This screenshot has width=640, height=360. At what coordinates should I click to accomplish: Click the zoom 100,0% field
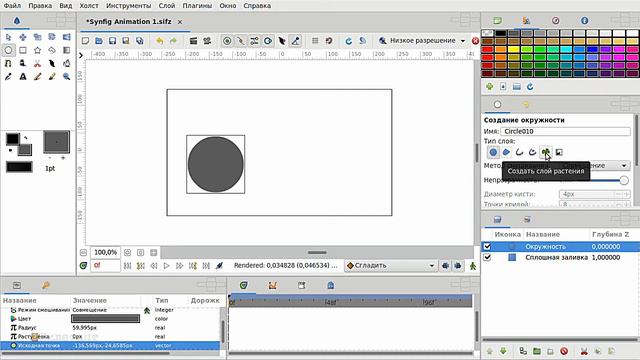[105, 253]
